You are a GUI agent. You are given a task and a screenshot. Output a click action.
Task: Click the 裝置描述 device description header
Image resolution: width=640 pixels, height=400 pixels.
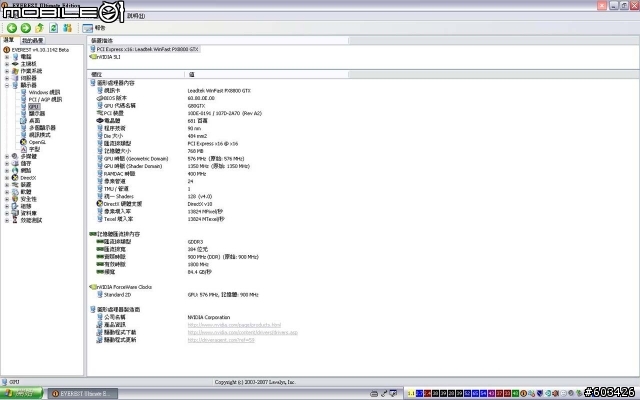click(218, 40)
